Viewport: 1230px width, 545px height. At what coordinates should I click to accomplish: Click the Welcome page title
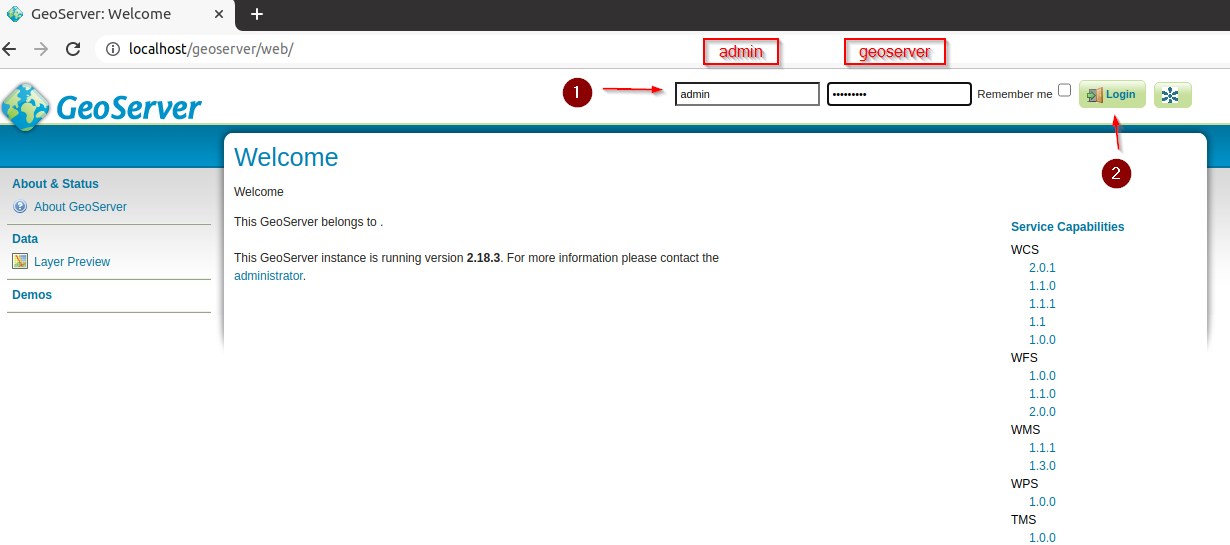point(286,157)
